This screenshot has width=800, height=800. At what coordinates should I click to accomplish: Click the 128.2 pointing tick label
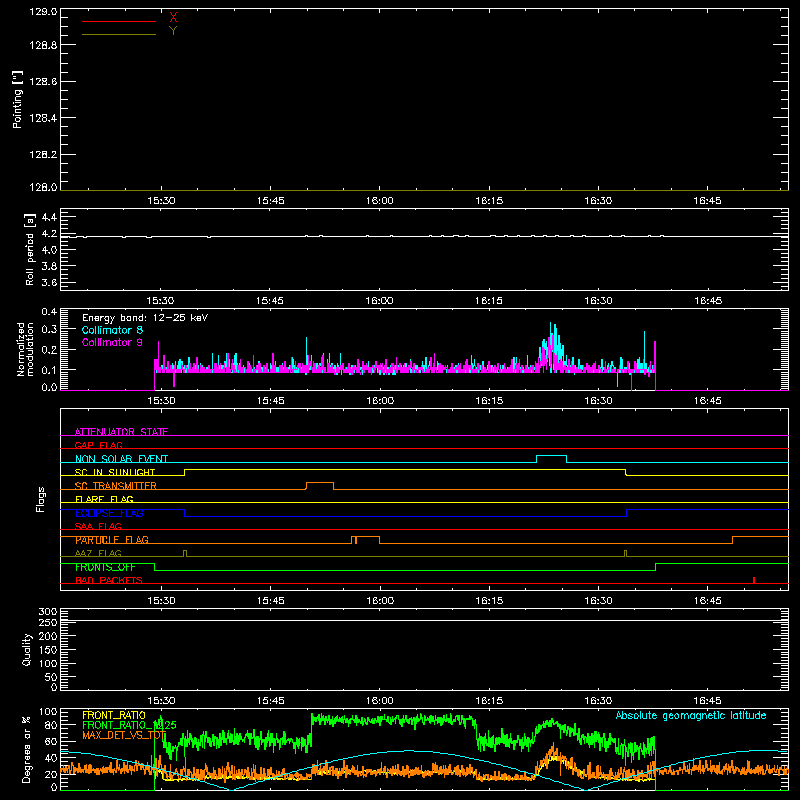43,155
